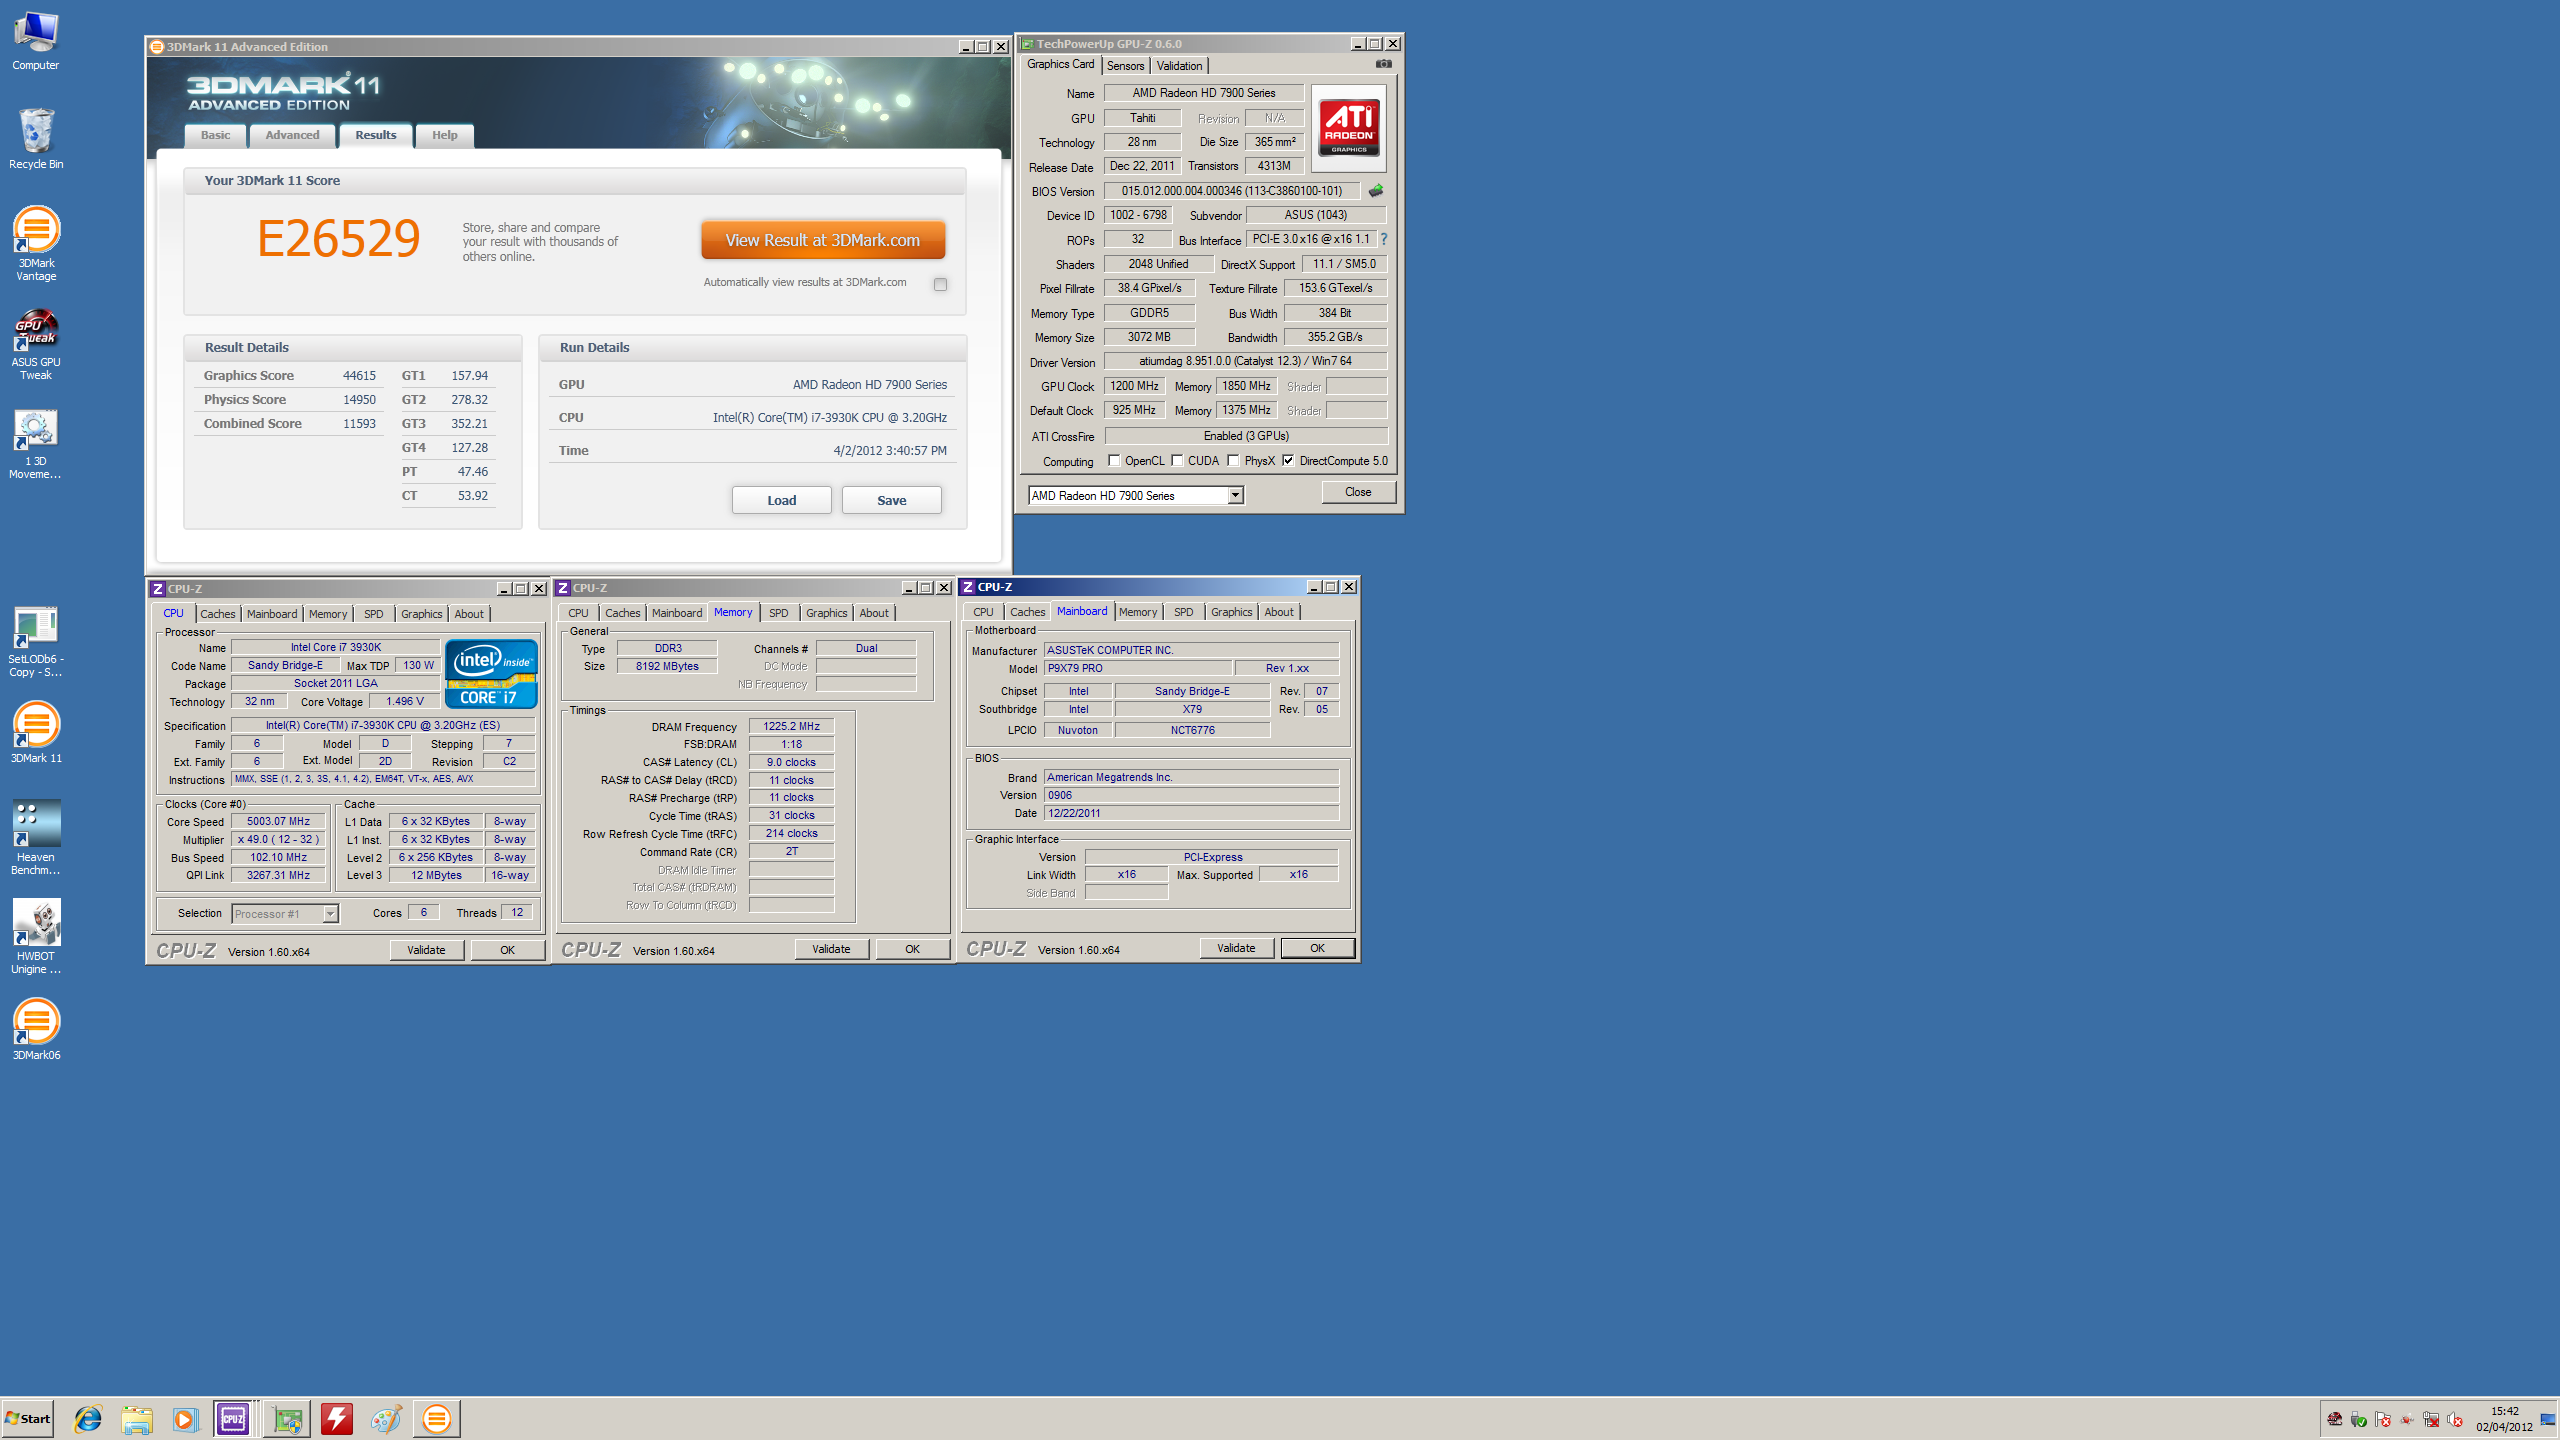Open Graphics tab in right CPU-Z window

click(1231, 612)
